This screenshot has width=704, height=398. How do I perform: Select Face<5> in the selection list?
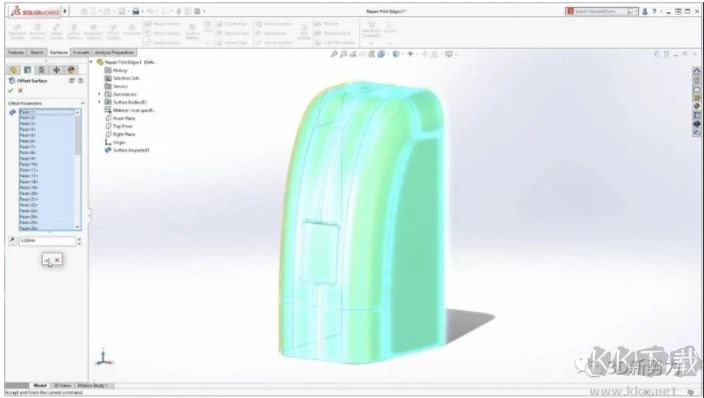pyautogui.click(x=46, y=135)
